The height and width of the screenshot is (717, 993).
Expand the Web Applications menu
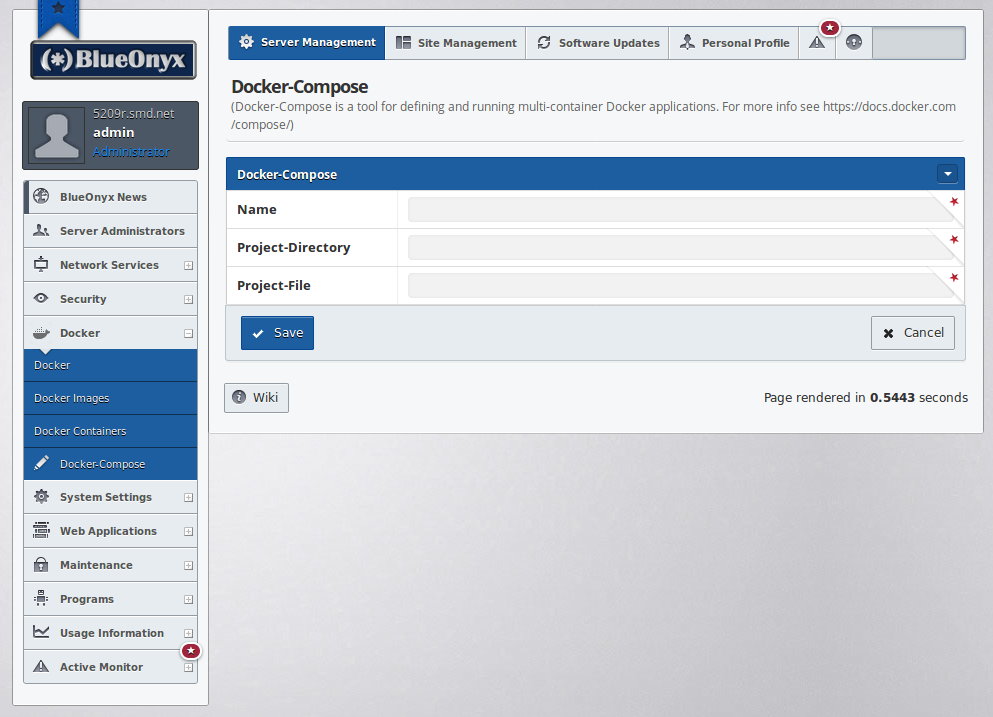[x=188, y=531]
